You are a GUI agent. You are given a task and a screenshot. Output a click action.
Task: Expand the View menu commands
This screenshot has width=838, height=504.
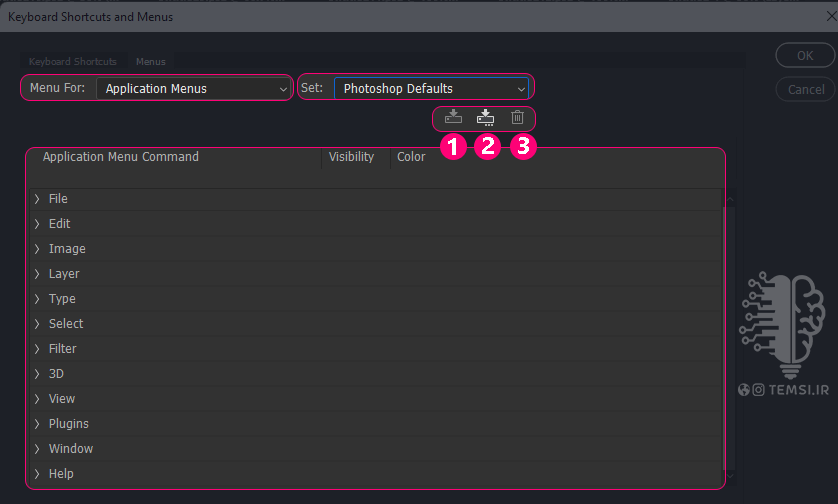(37, 399)
